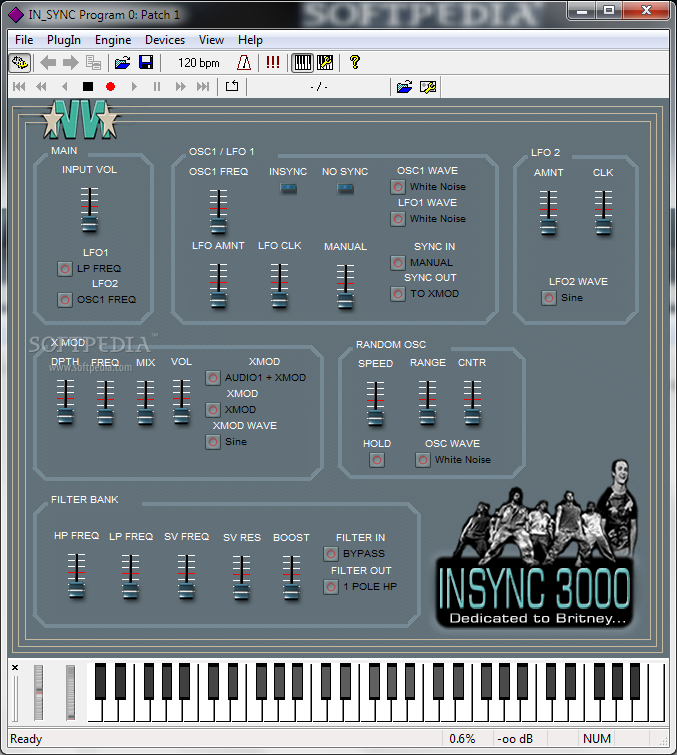Screen dimensions: 677x755
Task: Change FILTER OUT 1 POLE HP selector
Action: 331,587
